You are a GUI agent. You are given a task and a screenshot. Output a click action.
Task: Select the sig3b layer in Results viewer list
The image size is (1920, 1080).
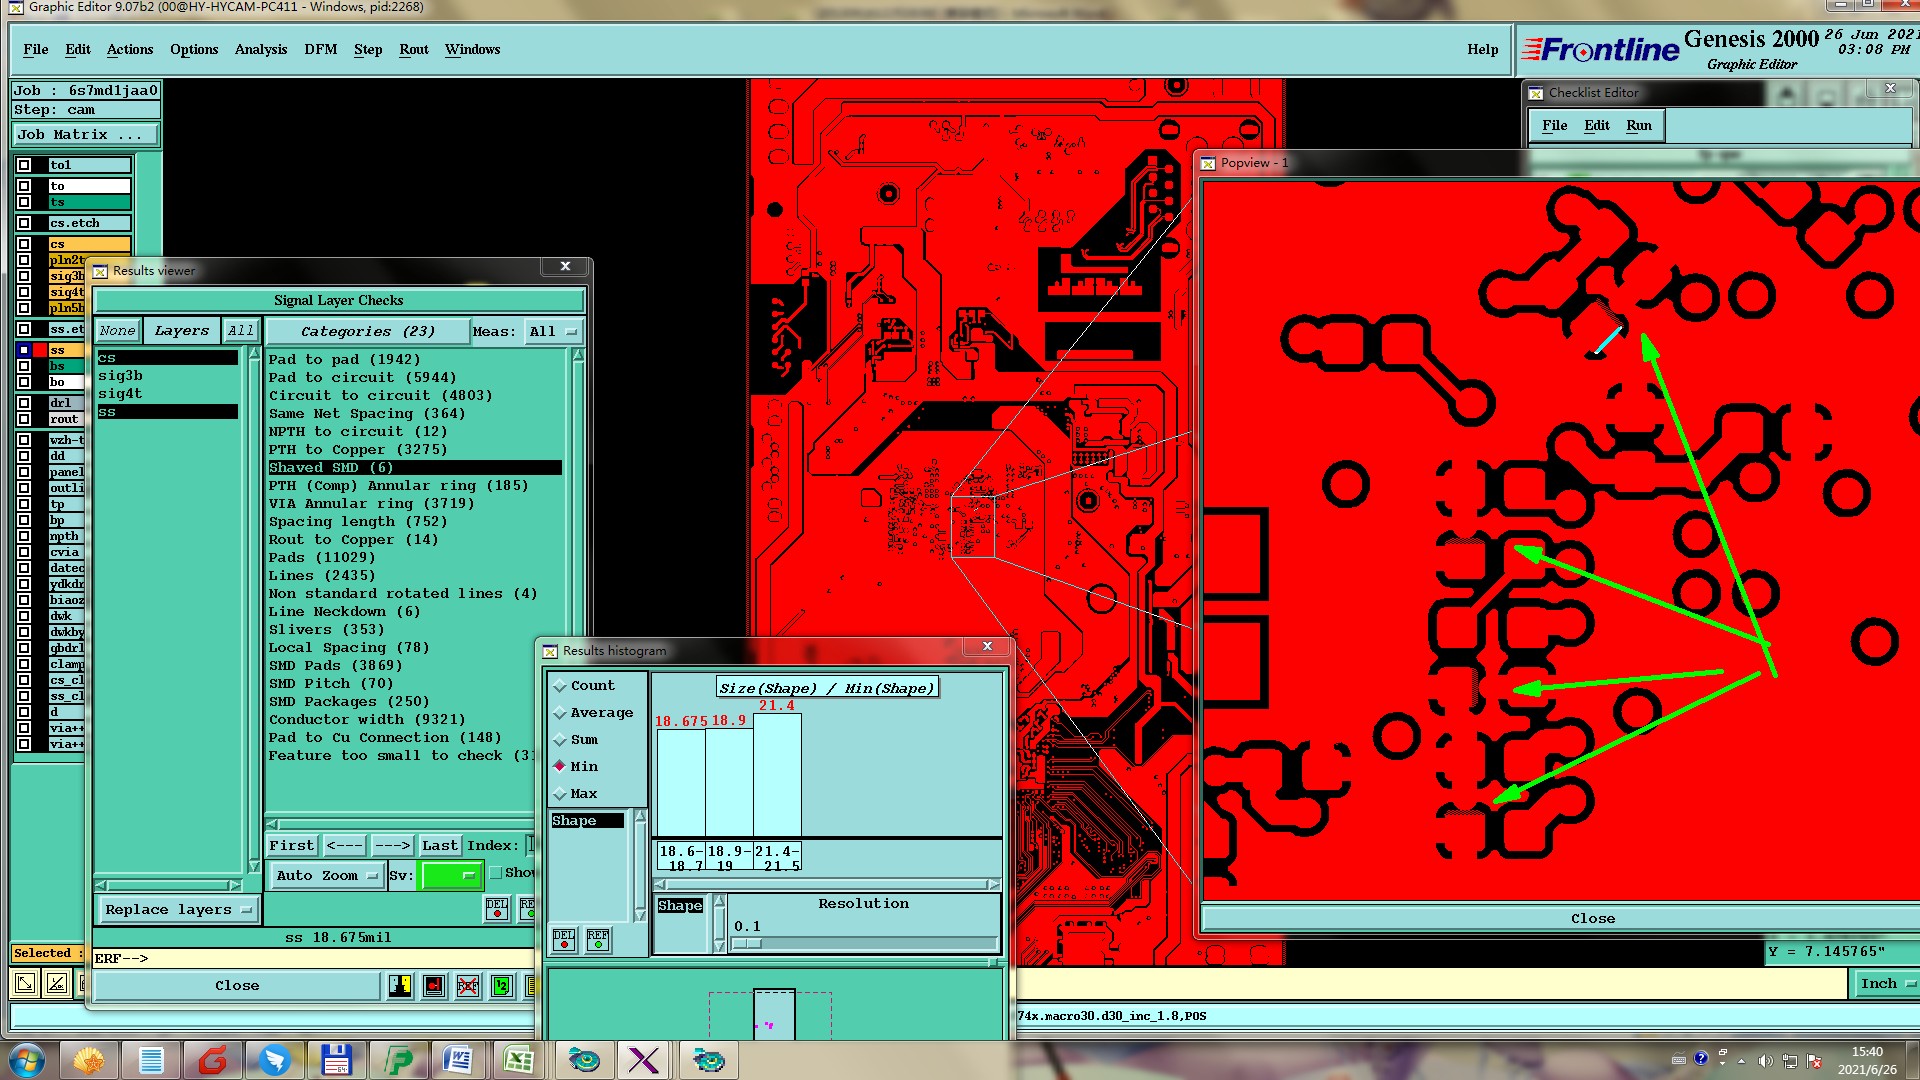tap(167, 376)
